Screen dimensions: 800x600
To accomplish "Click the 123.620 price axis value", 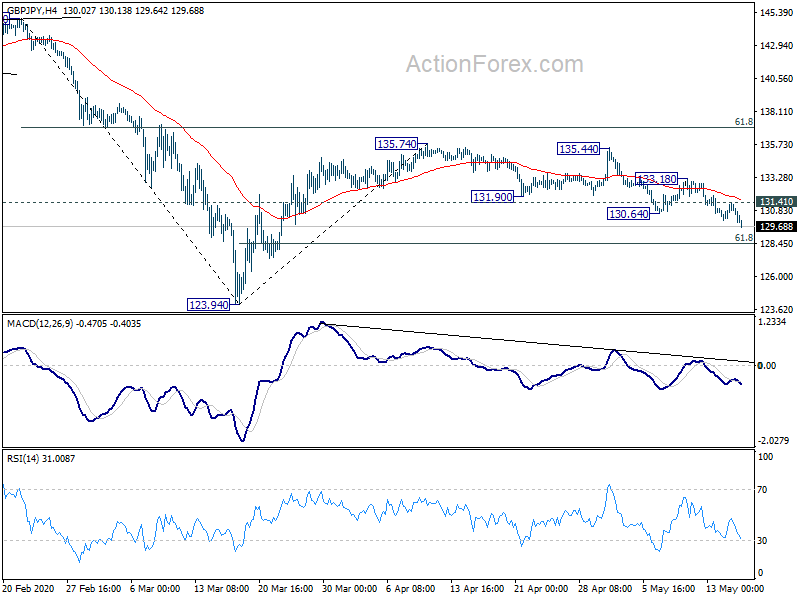I will pos(777,310).
